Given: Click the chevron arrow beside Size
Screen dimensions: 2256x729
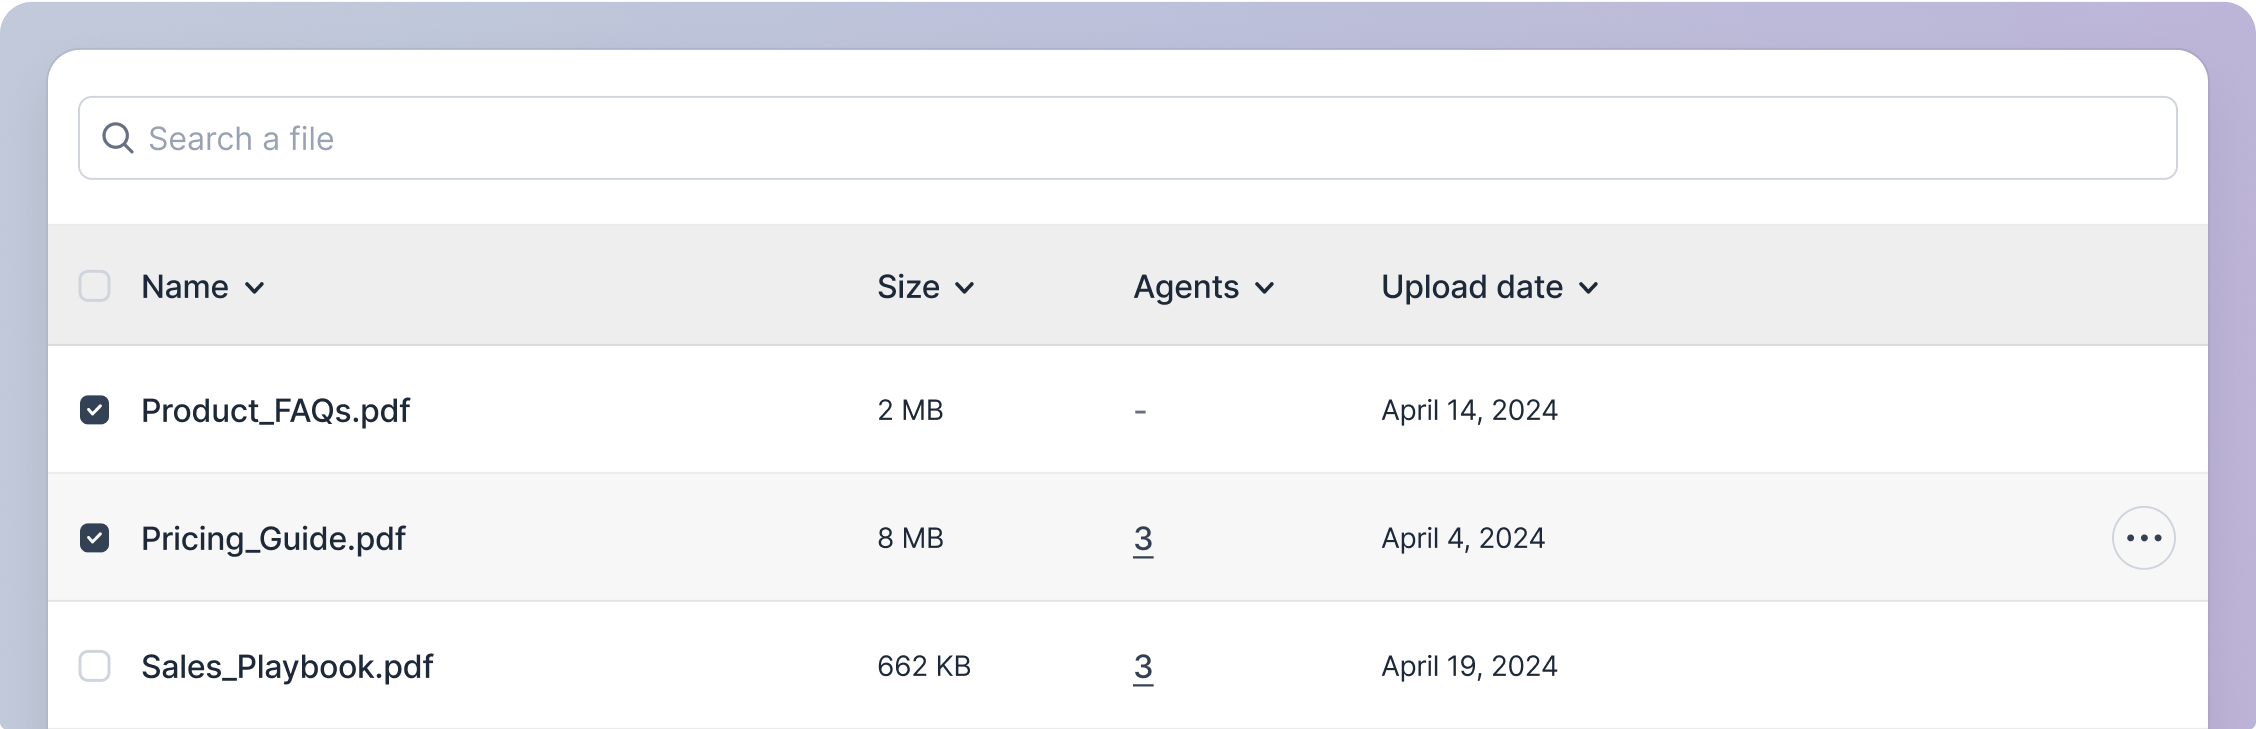Looking at the screenshot, I should pyautogui.click(x=965, y=288).
